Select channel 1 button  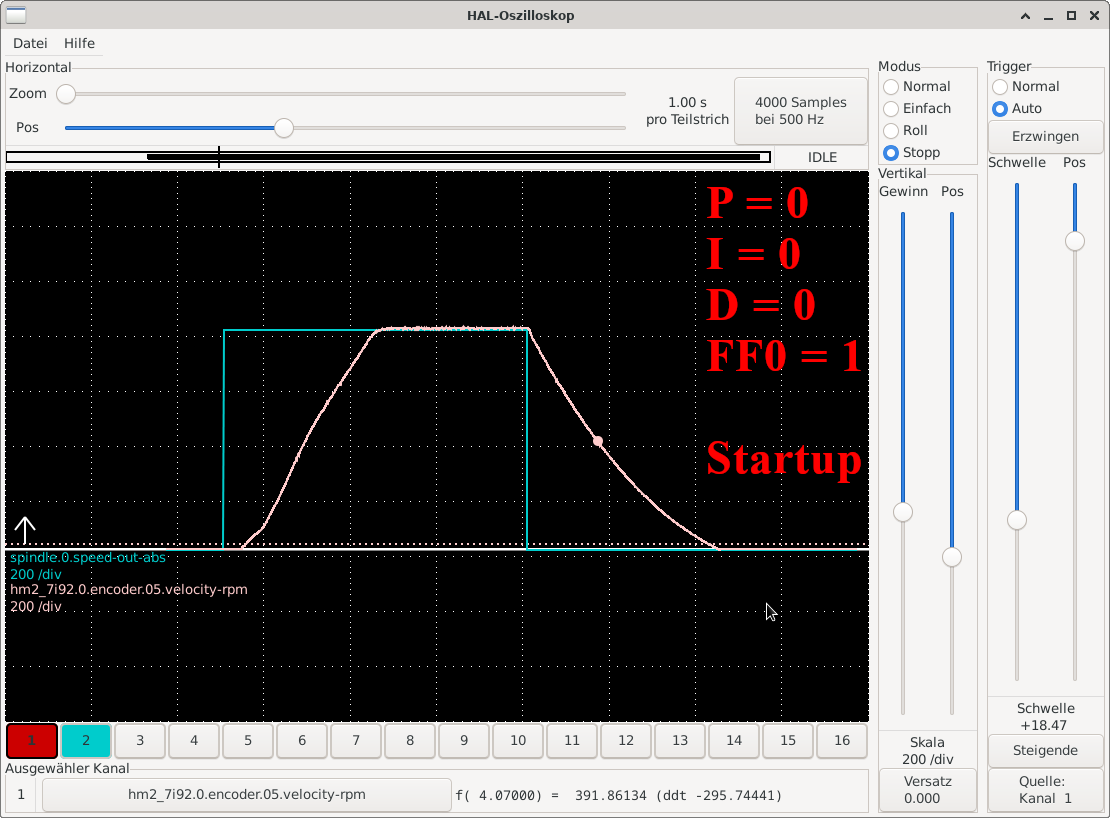click(32, 740)
